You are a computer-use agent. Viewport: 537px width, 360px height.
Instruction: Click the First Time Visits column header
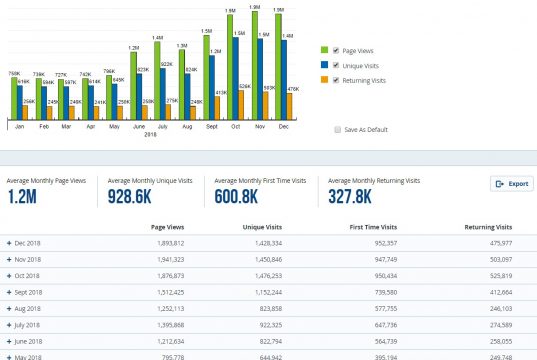pos(373,227)
